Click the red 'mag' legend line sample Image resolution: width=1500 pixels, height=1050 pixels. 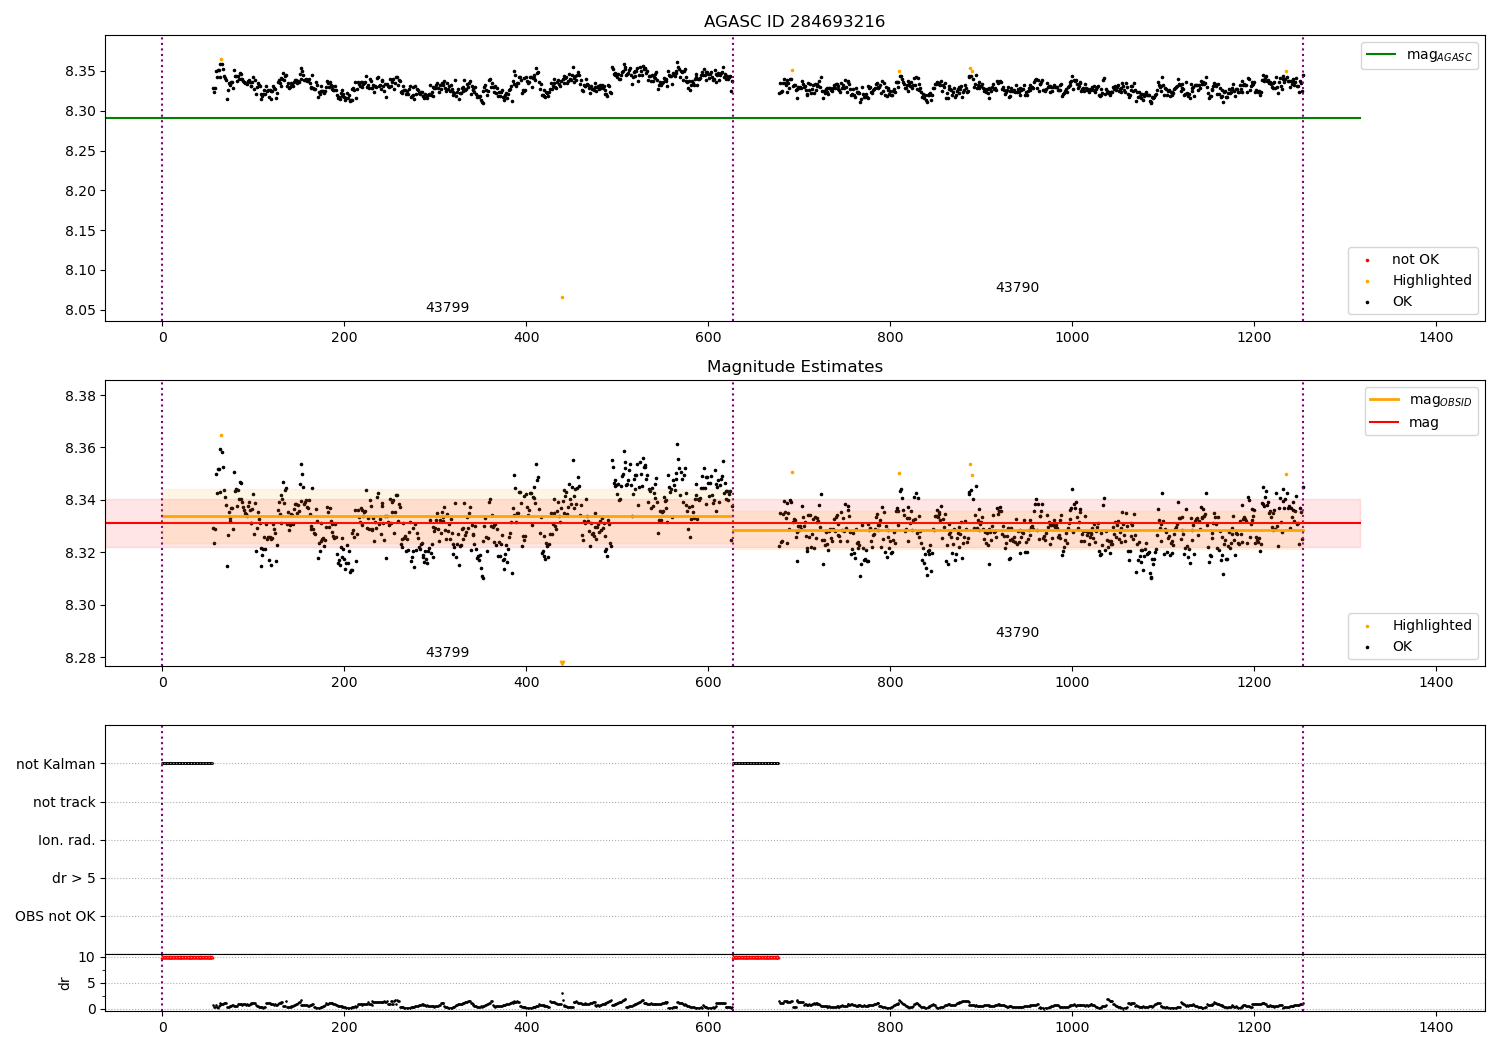tap(1385, 423)
